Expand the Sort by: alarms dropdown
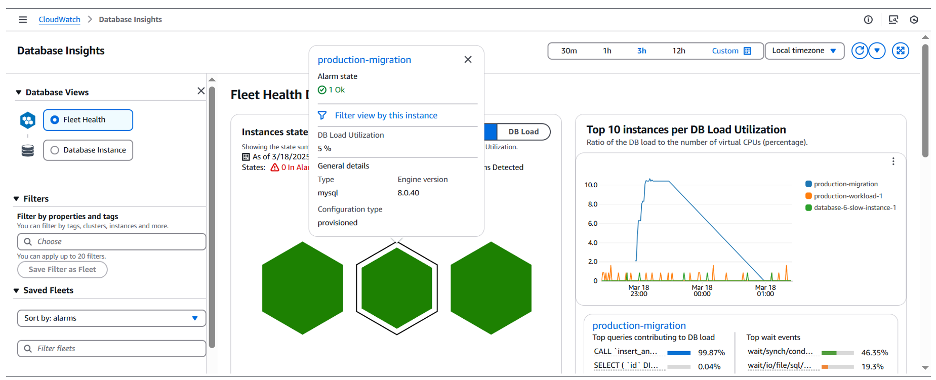The width and height of the screenshot is (936, 380). click(x=112, y=319)
